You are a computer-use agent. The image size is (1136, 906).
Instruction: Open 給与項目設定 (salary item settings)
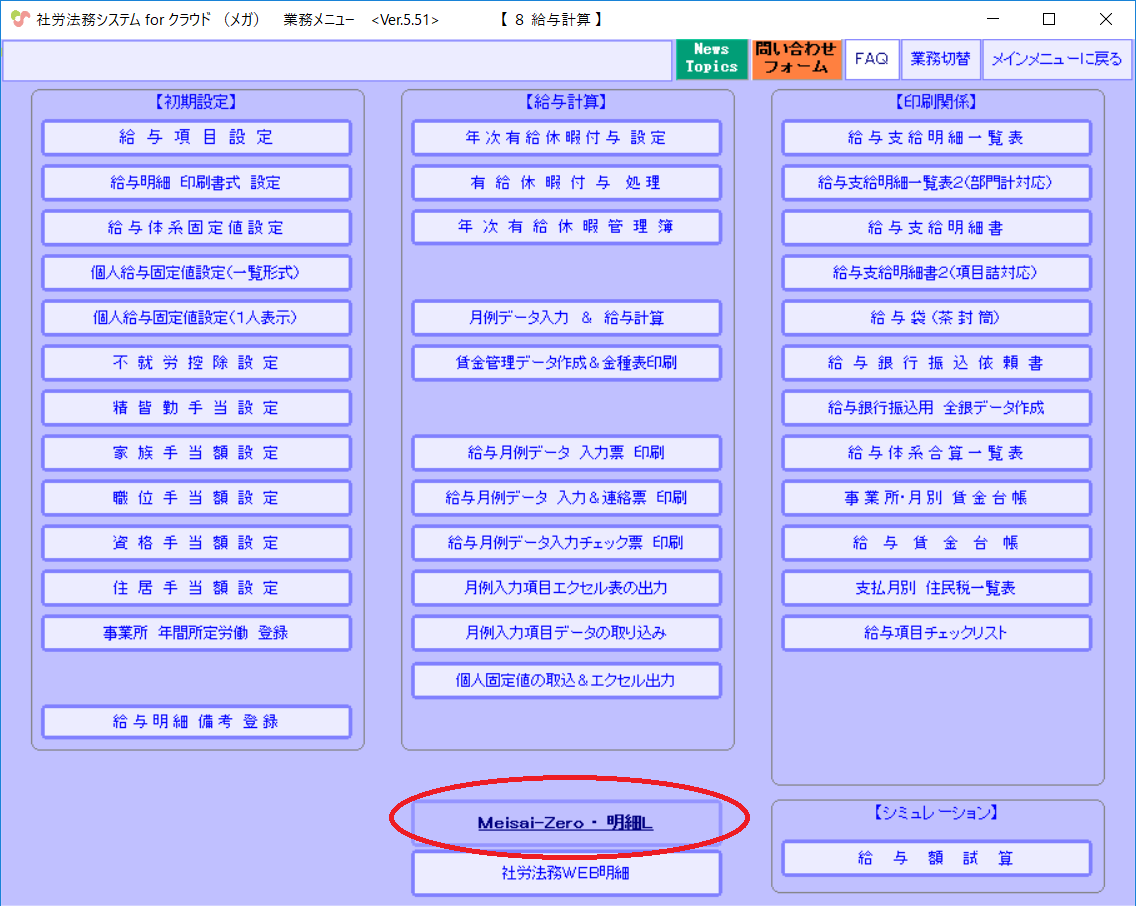(196, 137)
